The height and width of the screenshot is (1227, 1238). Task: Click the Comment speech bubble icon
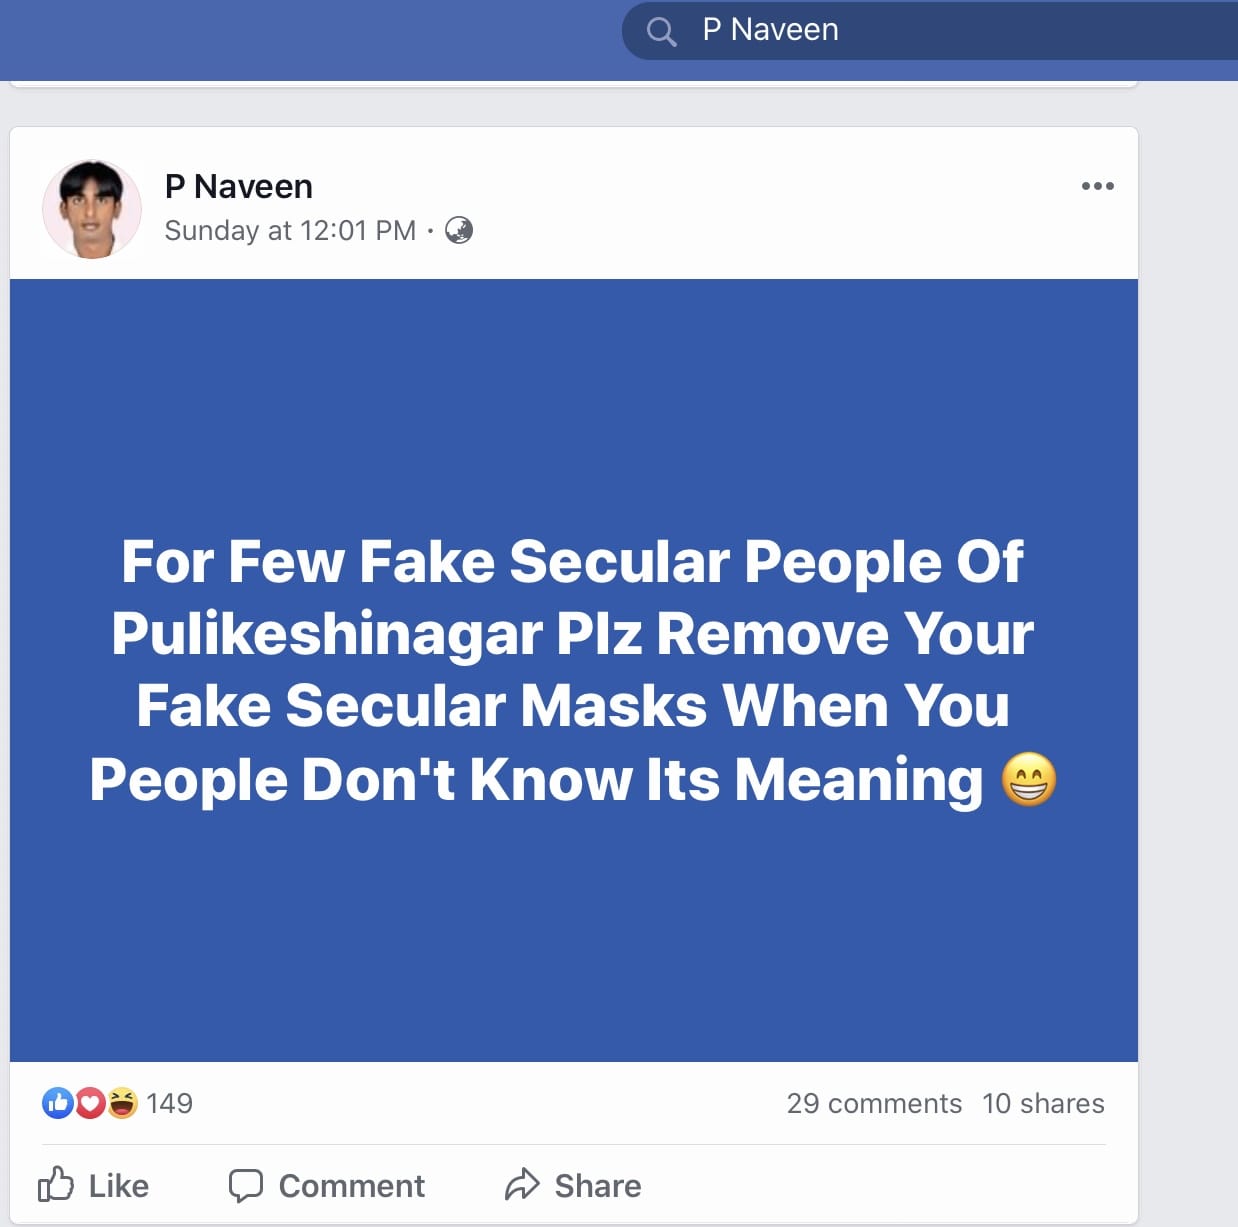tap(245, 1185)
